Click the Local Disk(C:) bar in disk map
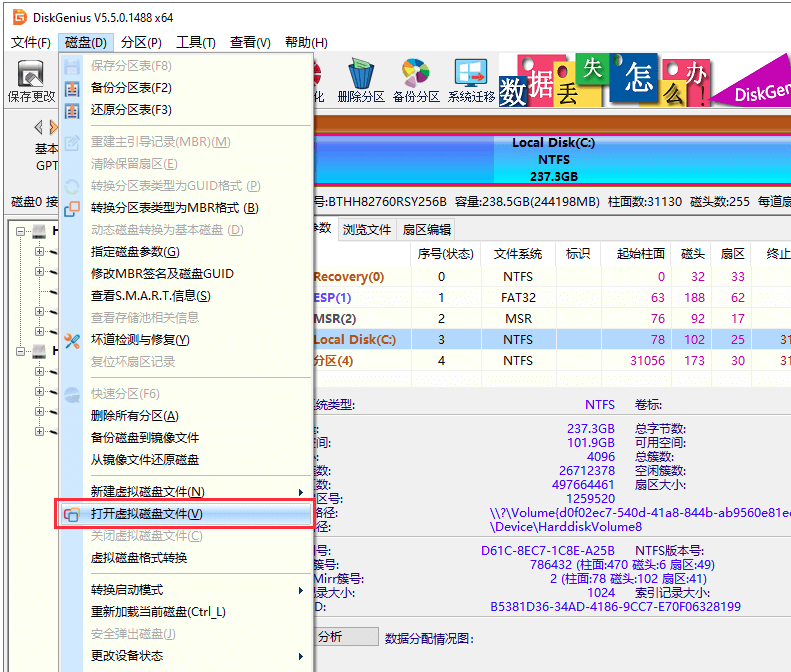The width and height of the screenshot is (791, 672). point(552,159)
